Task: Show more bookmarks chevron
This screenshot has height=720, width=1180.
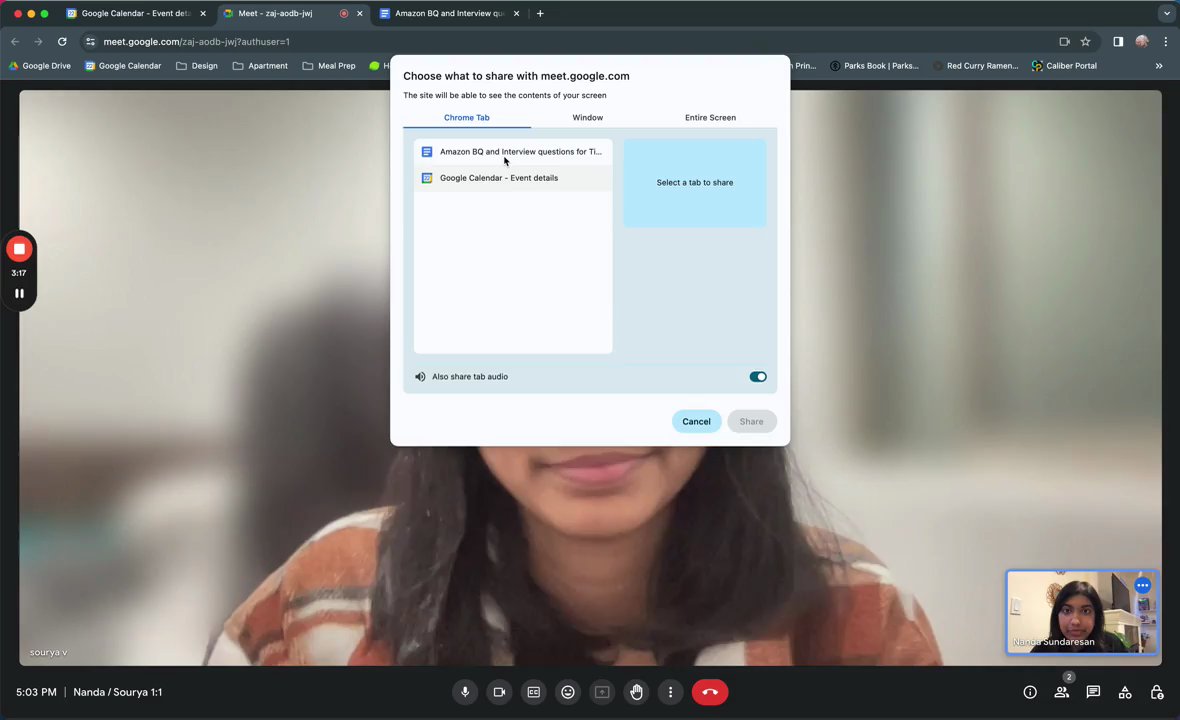Action: 1159,66
